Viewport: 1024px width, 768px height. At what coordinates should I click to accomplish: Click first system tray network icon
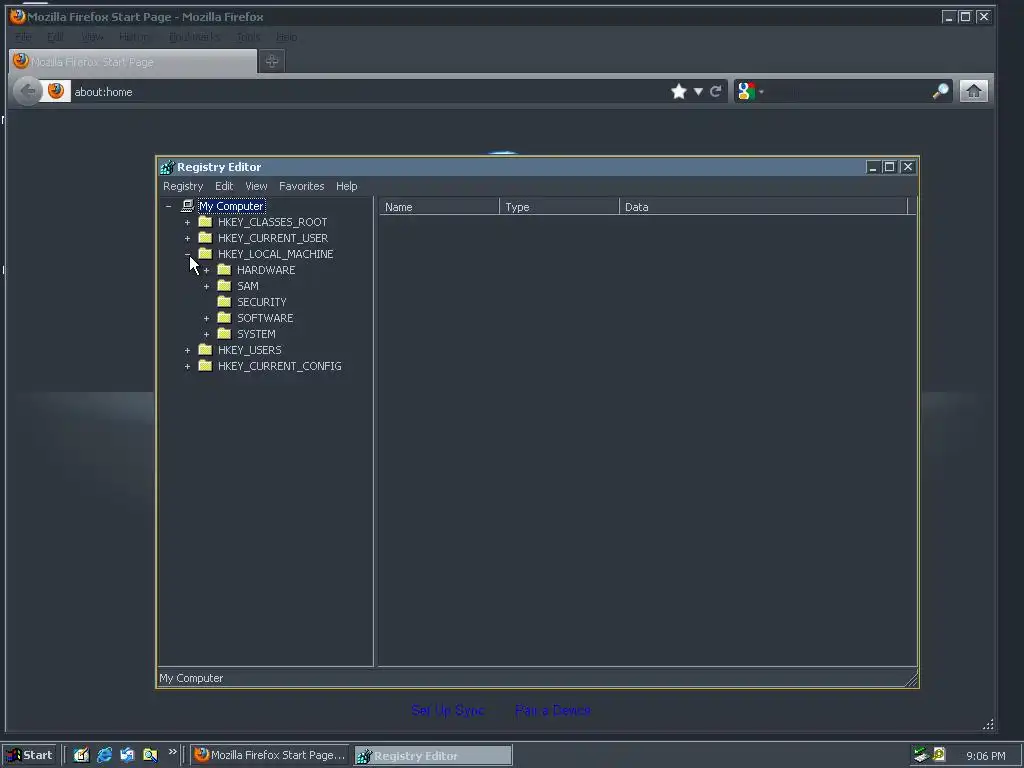tap(921, 755)
